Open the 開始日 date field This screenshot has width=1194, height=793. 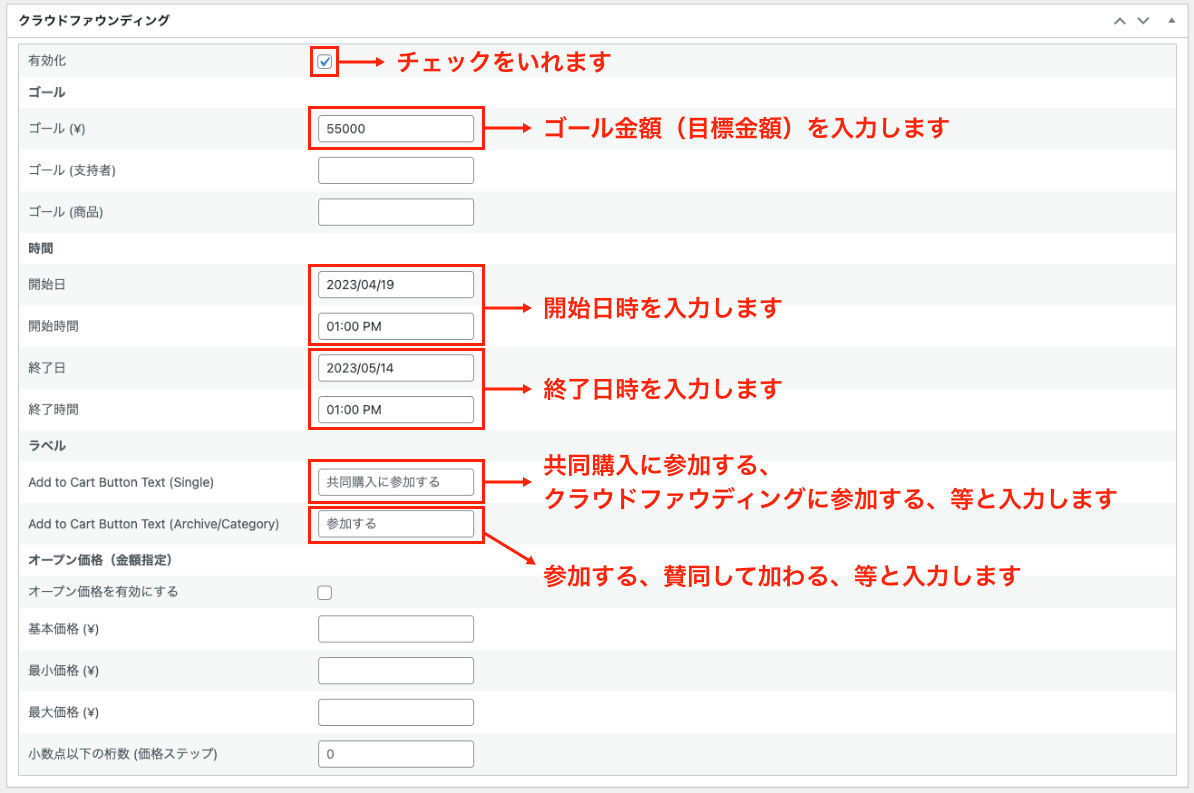point(395,285)
